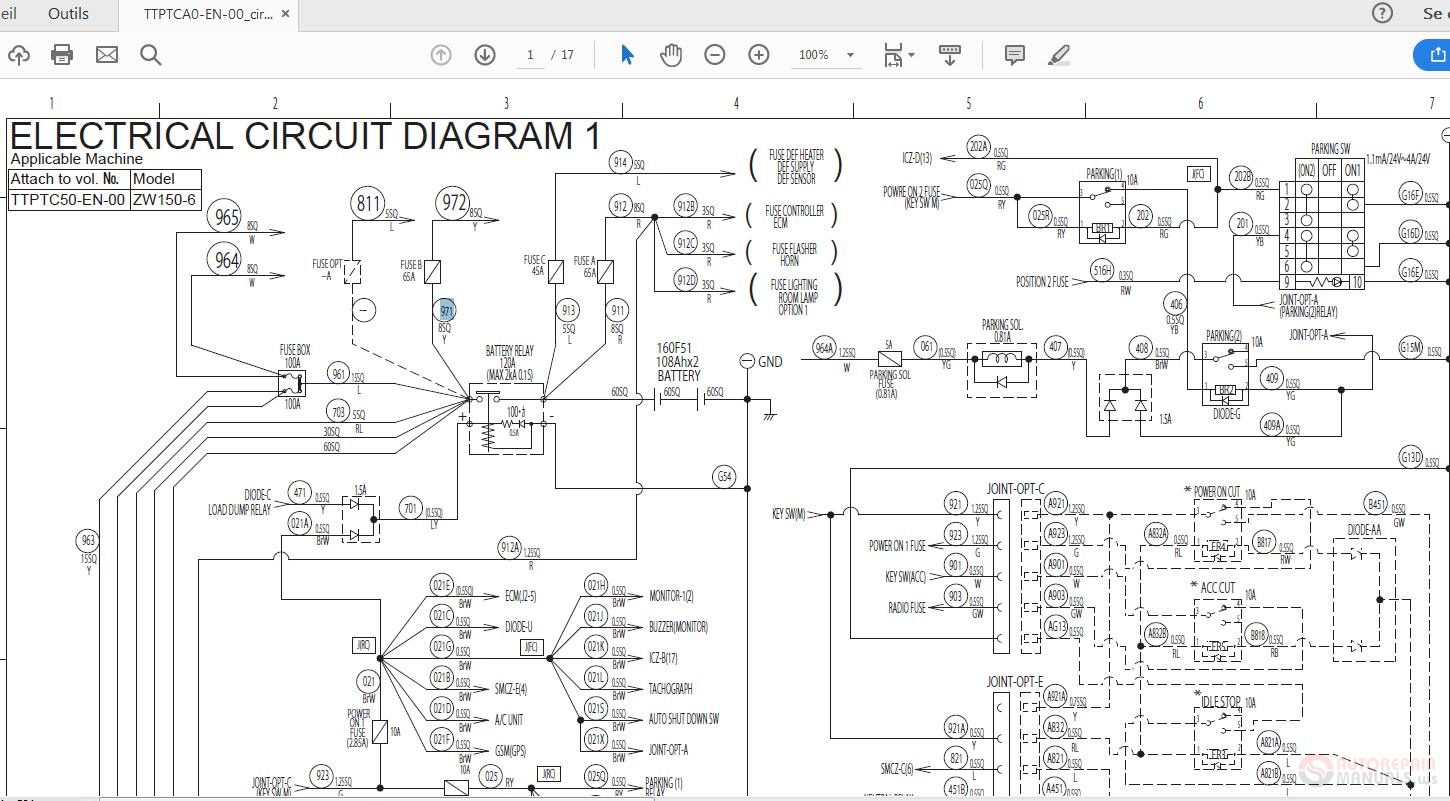1450x801 pixels.
Task: Select the TTPTCA0-EN-00 document tab
Action: coord(205,14)
